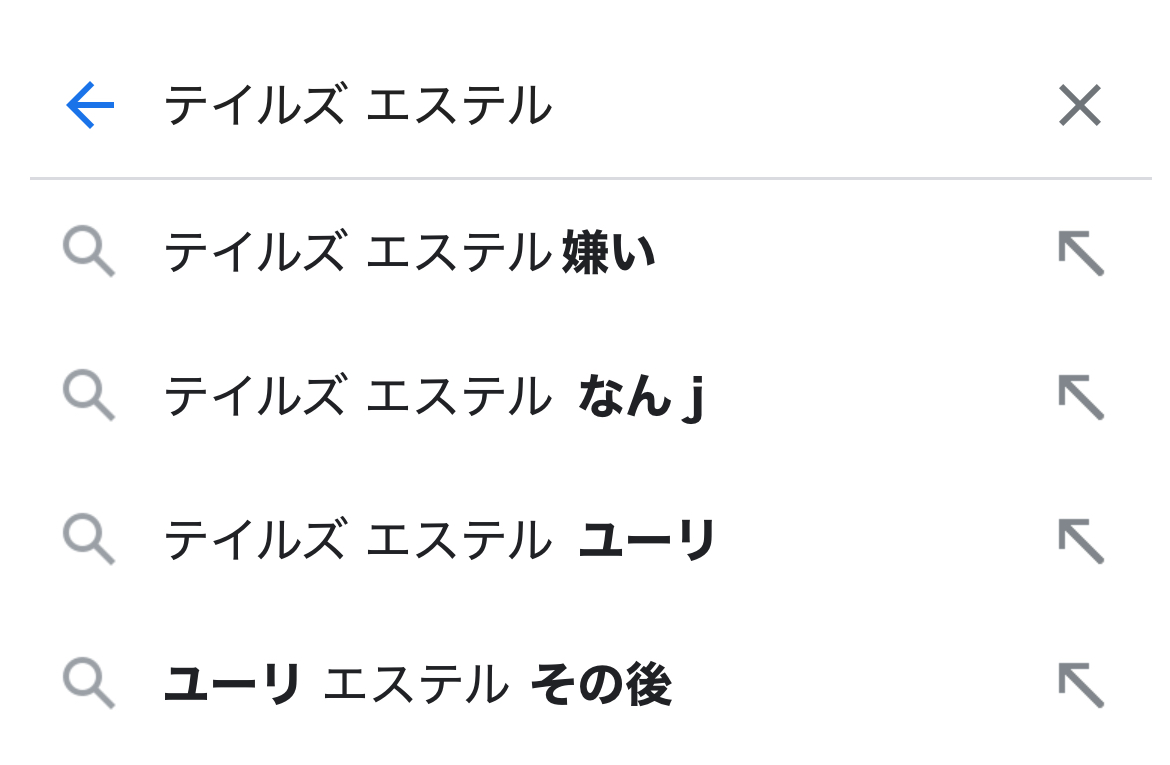Screen dimensions: 1170x765
Task: Click the bold text なん j
Action: [x=642, y=397]
